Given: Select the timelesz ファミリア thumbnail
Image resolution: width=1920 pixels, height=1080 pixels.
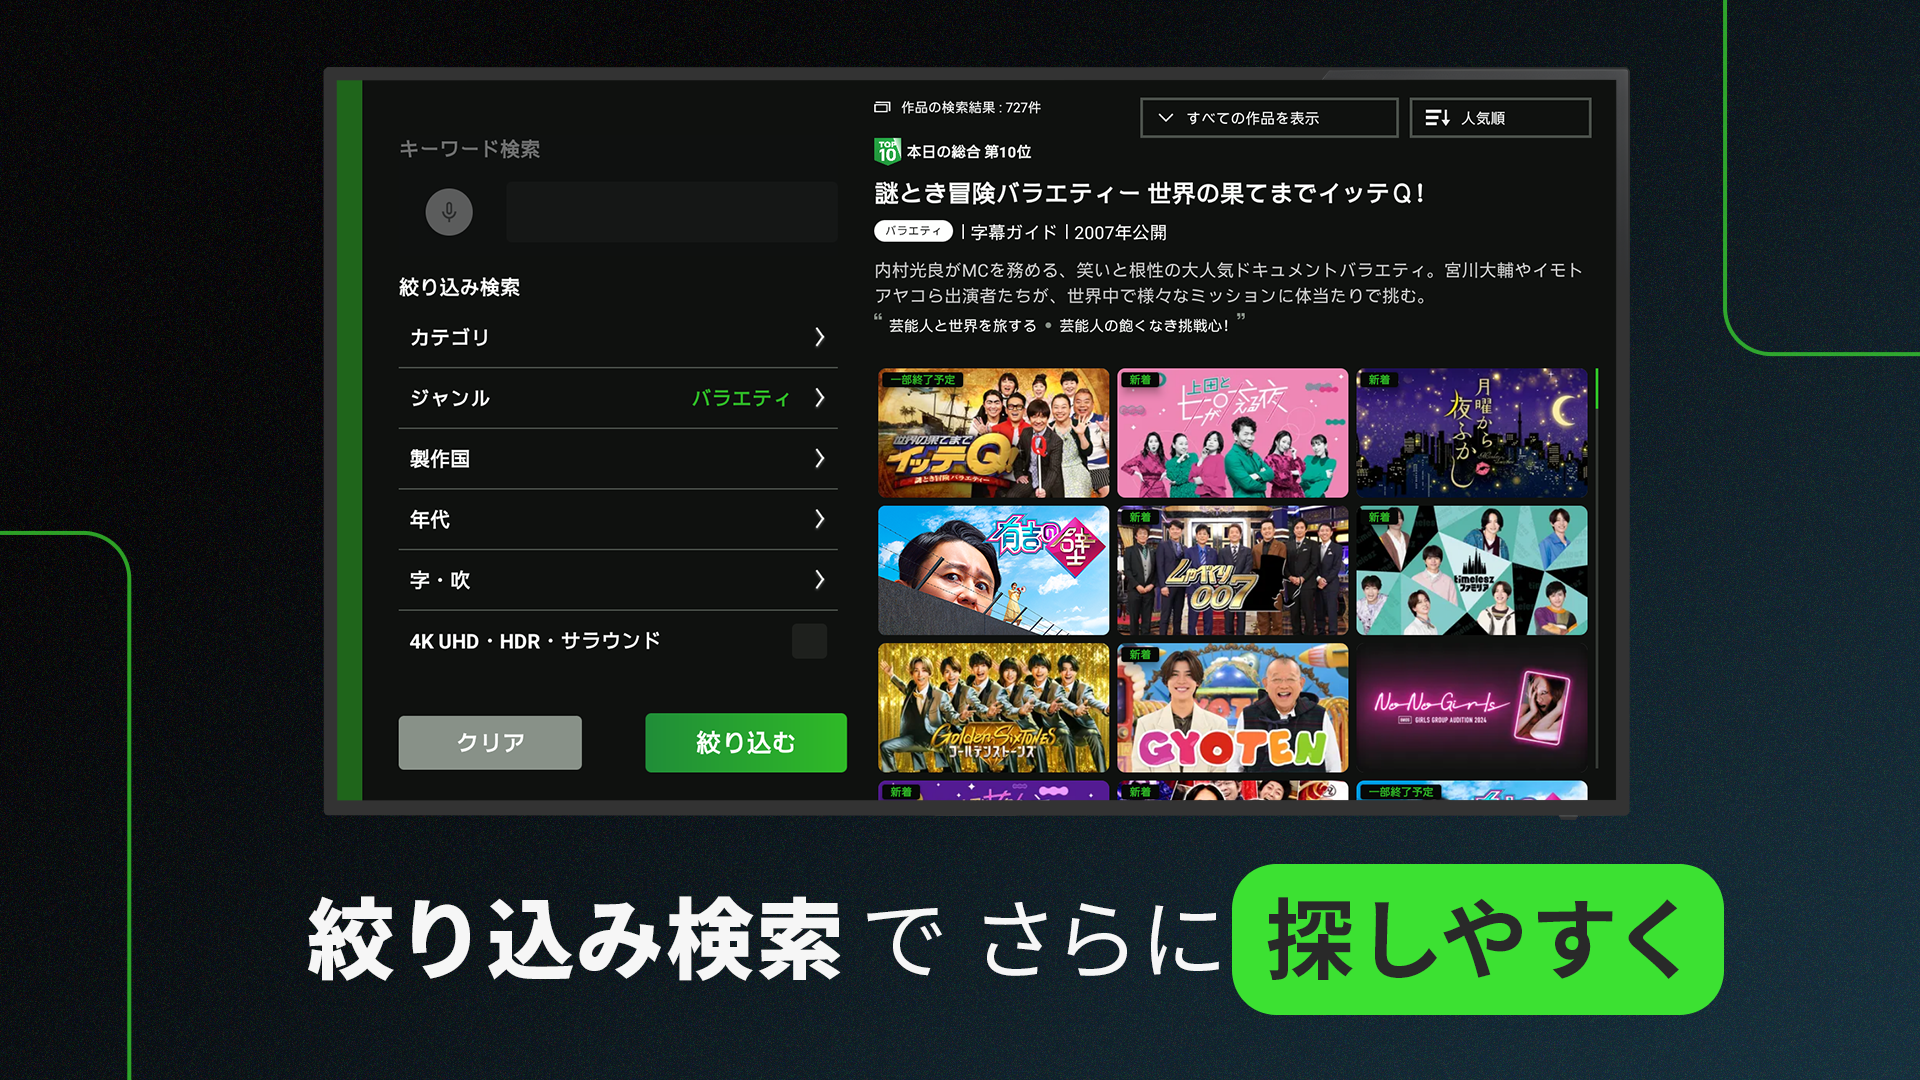Looking at the screenshot, I should [x=1471, y=570].
